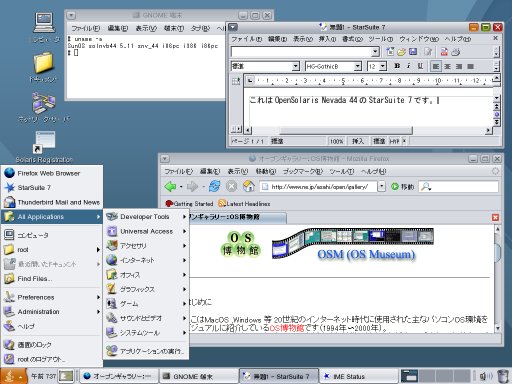Expand Preferences submenu in launch menu
Image resolution: width=512 pixels, height=384 pixels.
[x=52, y=297]
